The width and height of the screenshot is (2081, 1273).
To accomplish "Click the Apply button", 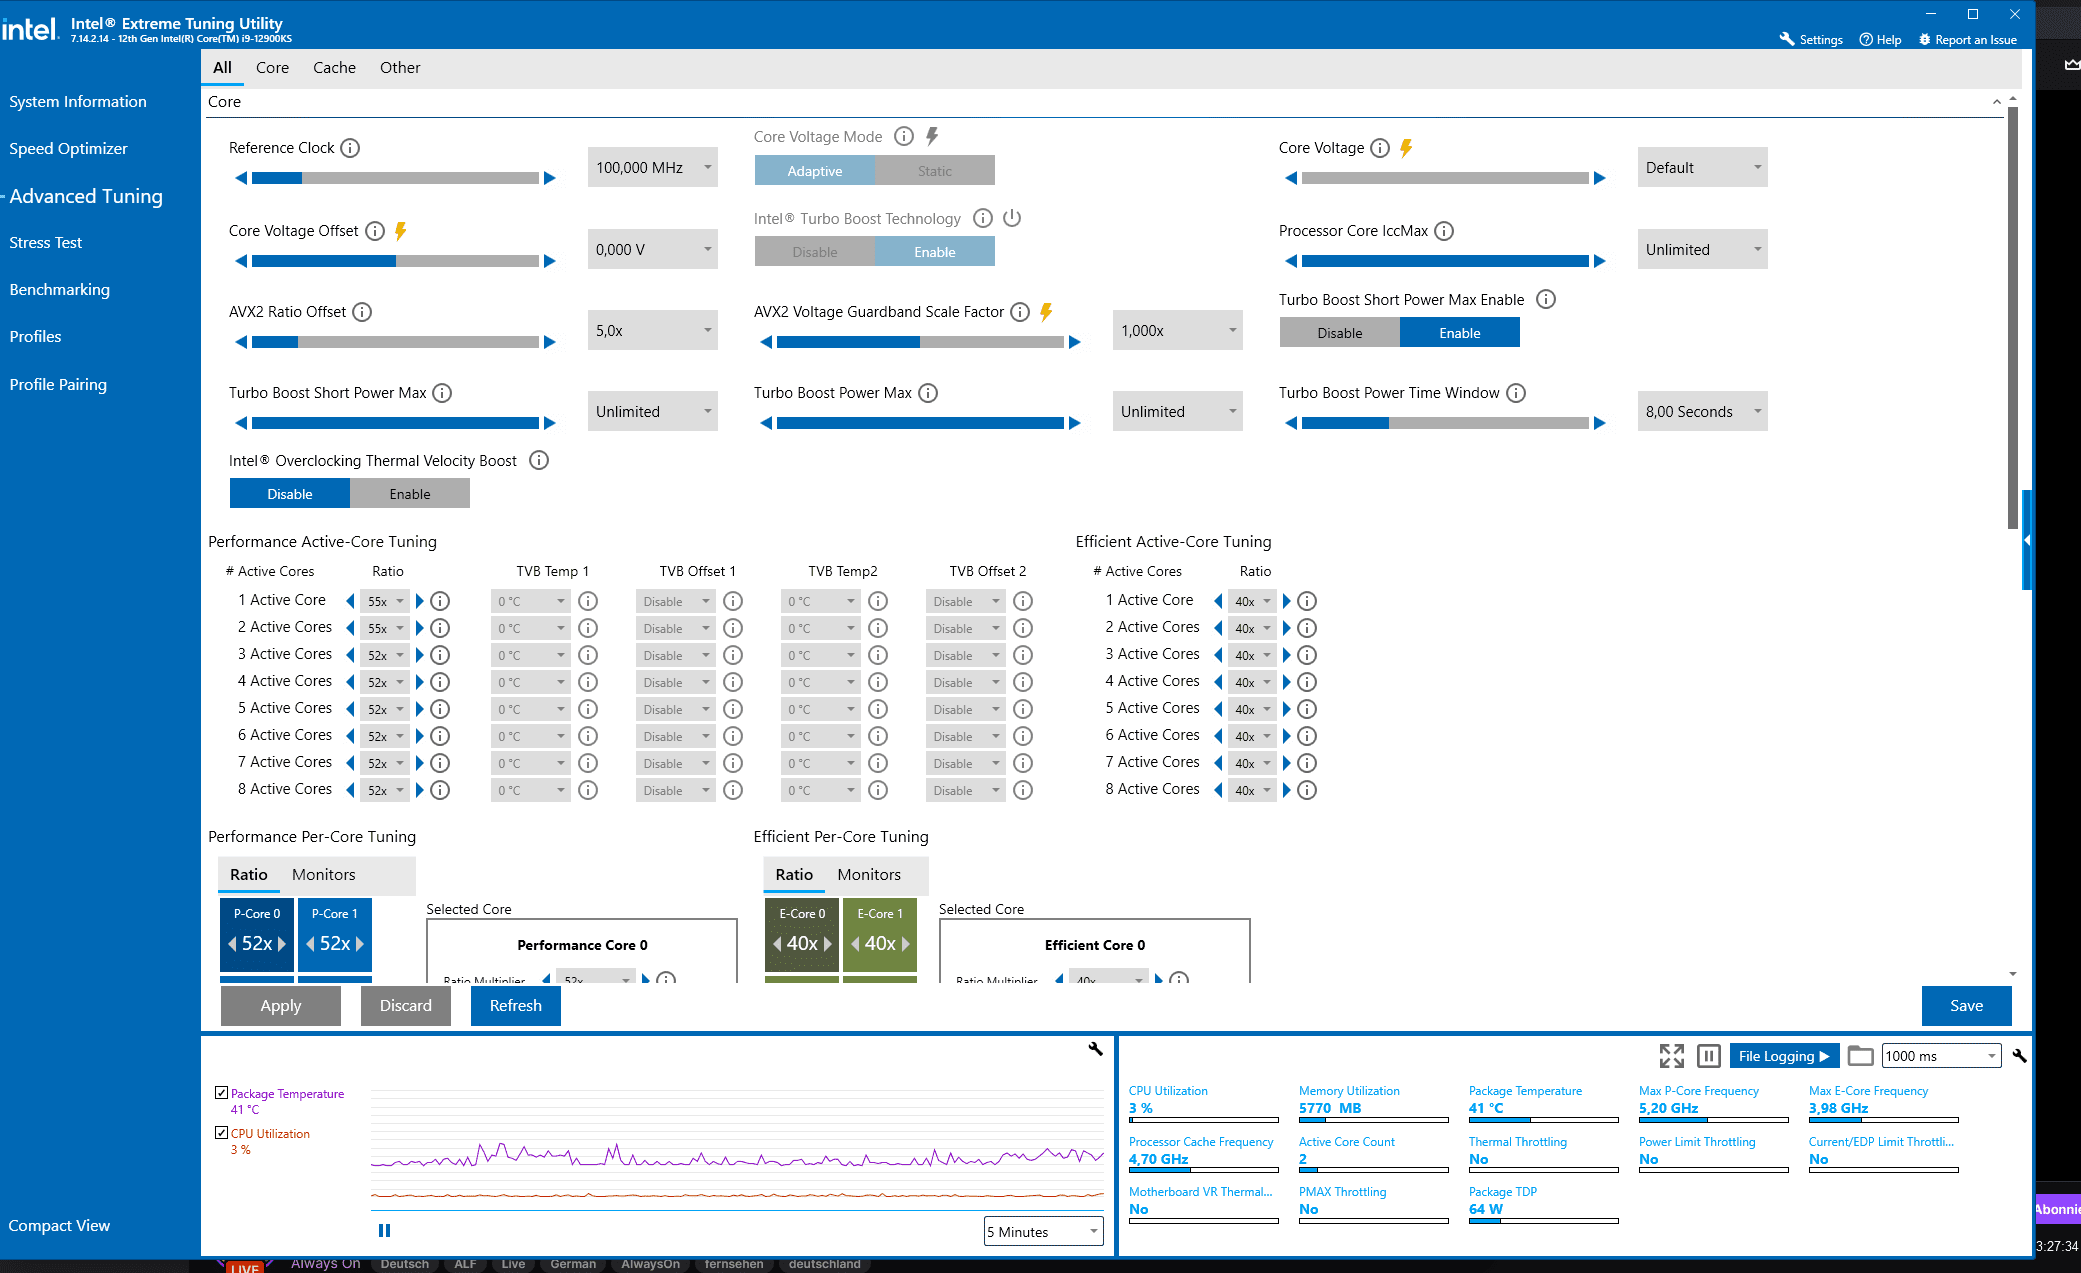I will click(280, 1006).
